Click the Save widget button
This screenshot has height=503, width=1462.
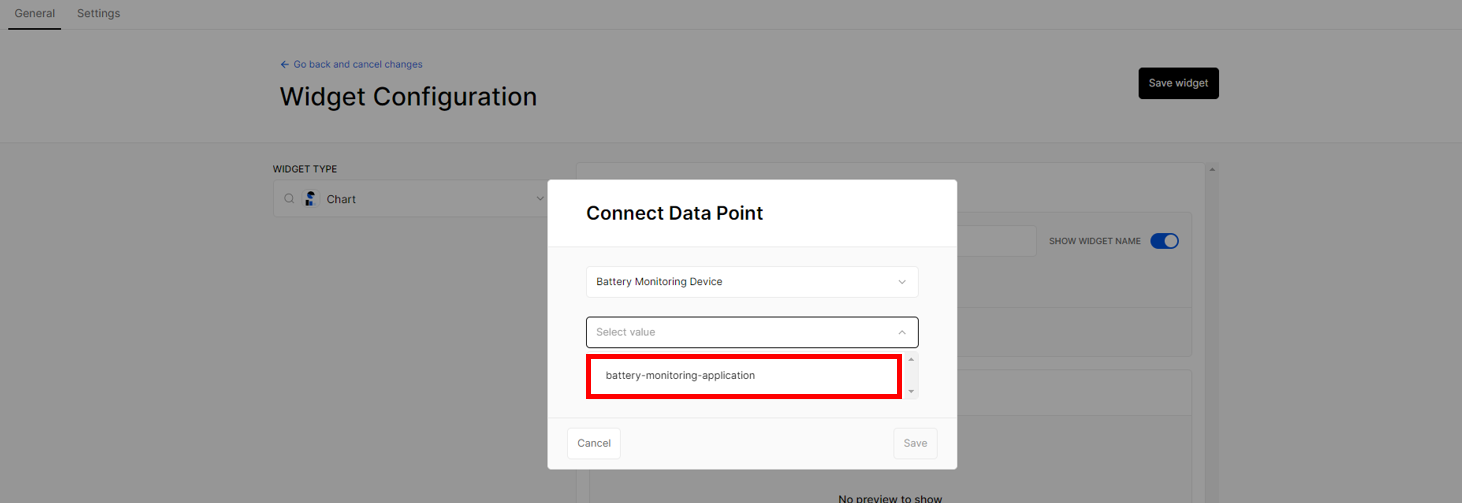point(1178,83)
